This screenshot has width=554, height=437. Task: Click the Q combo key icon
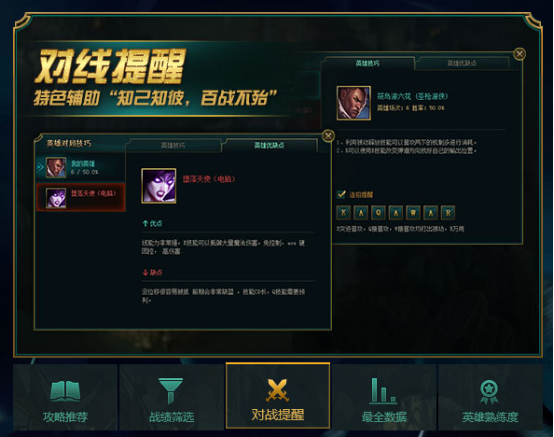(x=378, y=213)
